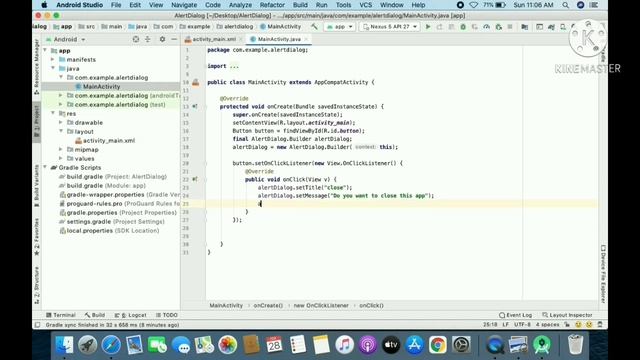Click the onCreate() breadcrumb below the editor
The height and width of the screenshot is (360, 640).
[x=268, y=305]
